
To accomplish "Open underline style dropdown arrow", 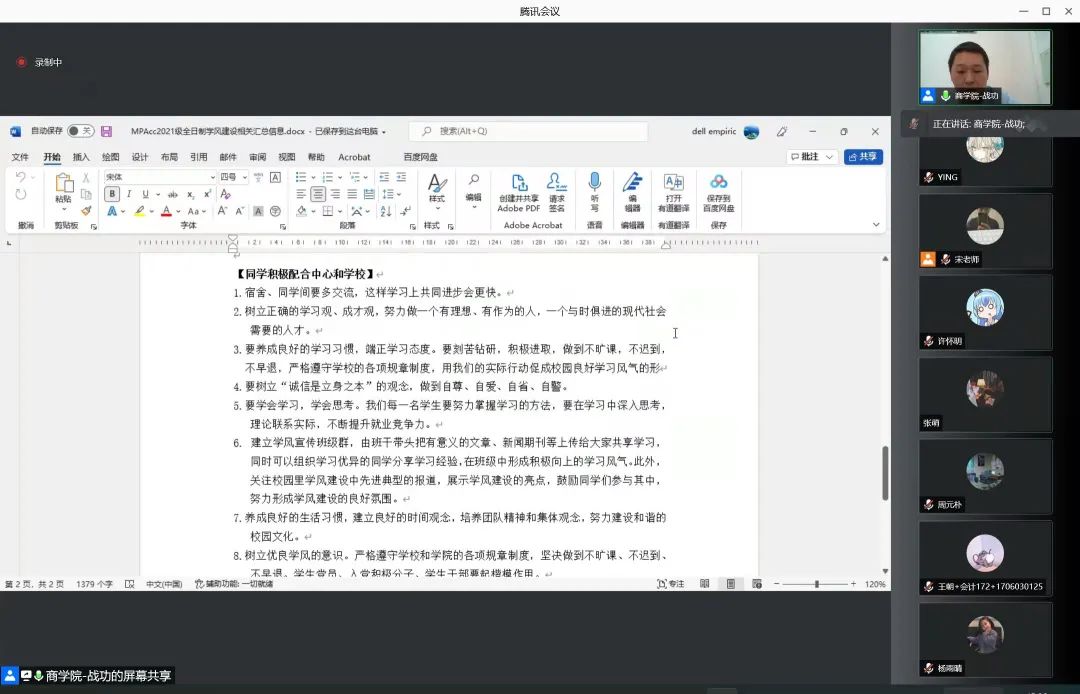I will (x=156, y=194).
